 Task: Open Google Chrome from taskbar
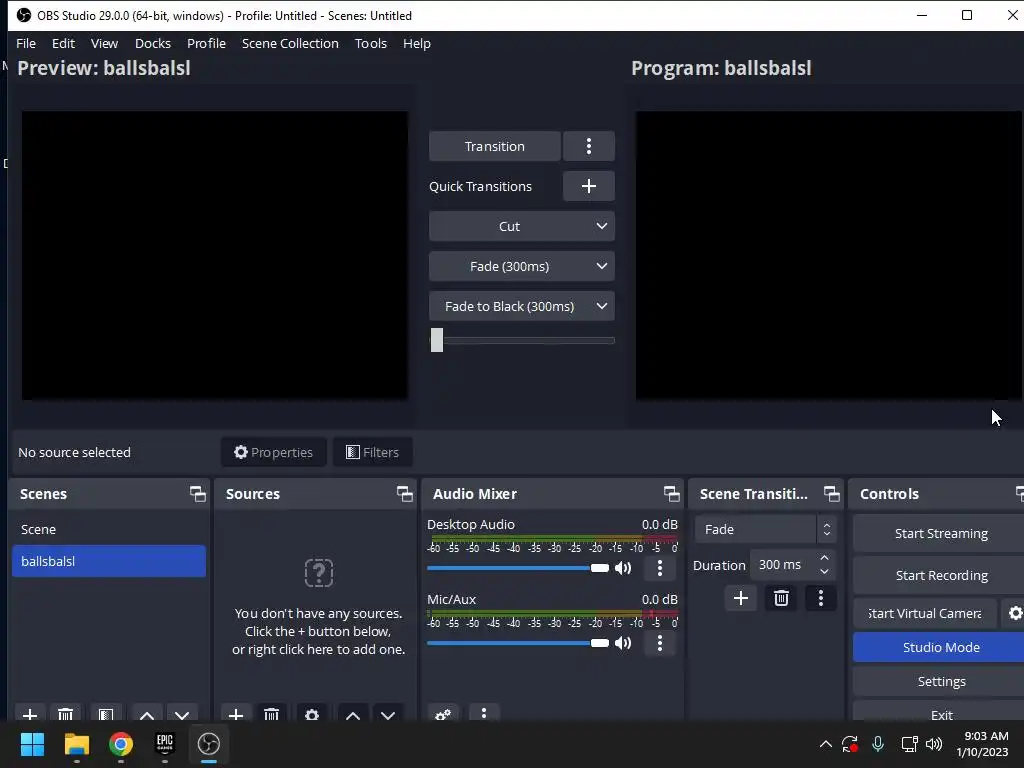[121, 744]
